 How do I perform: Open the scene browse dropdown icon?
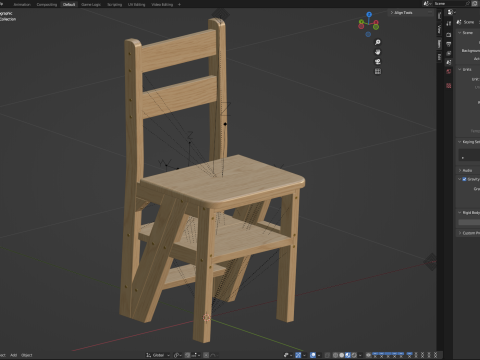[x=427, y=4]
